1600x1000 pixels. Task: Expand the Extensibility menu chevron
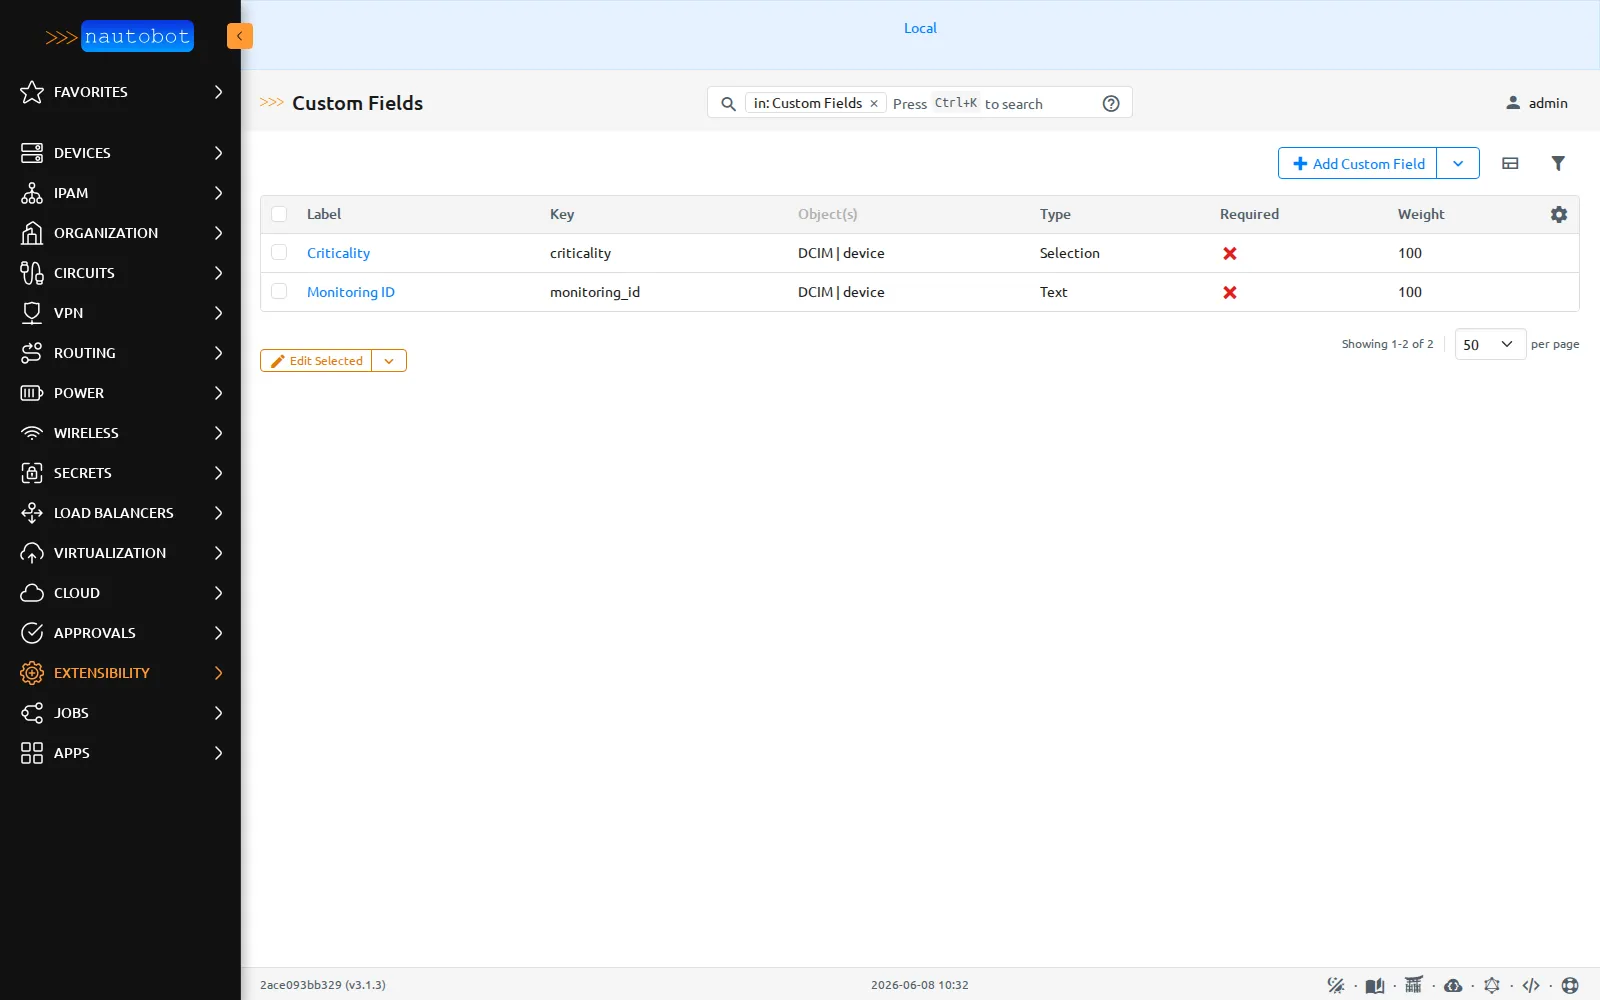218,673
